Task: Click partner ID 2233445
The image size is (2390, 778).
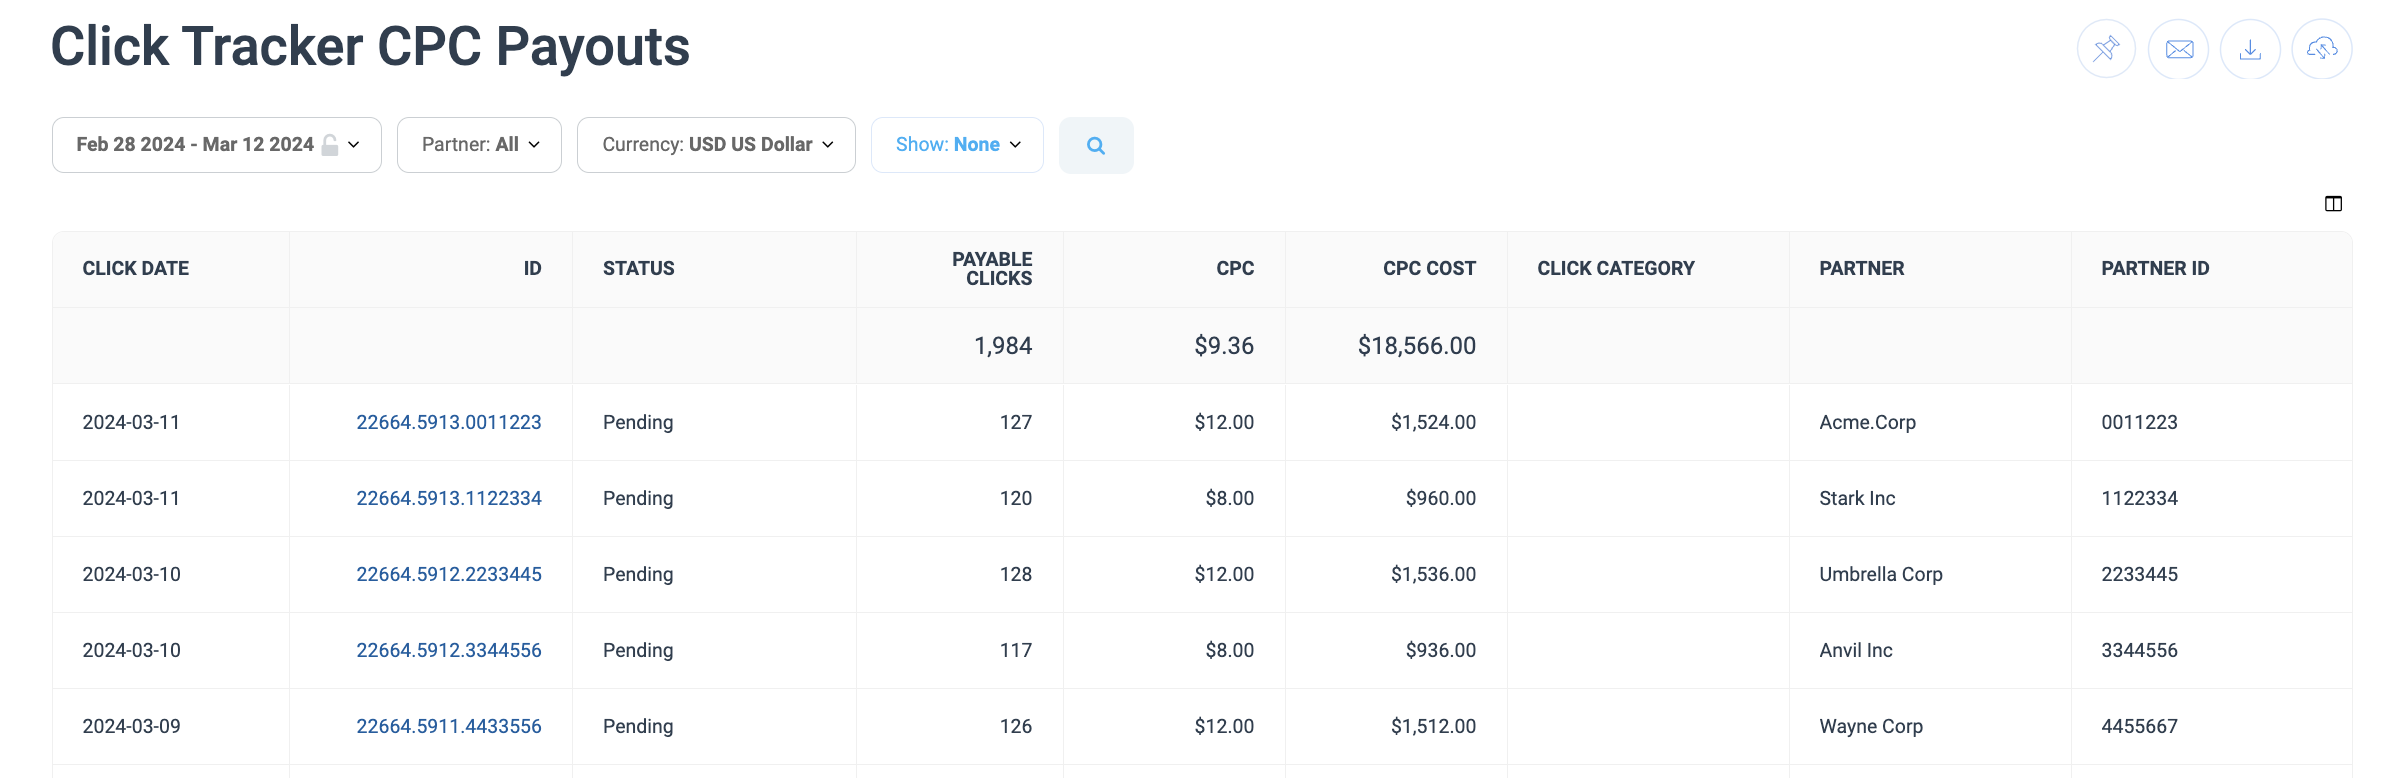Action: (2139, 574)
